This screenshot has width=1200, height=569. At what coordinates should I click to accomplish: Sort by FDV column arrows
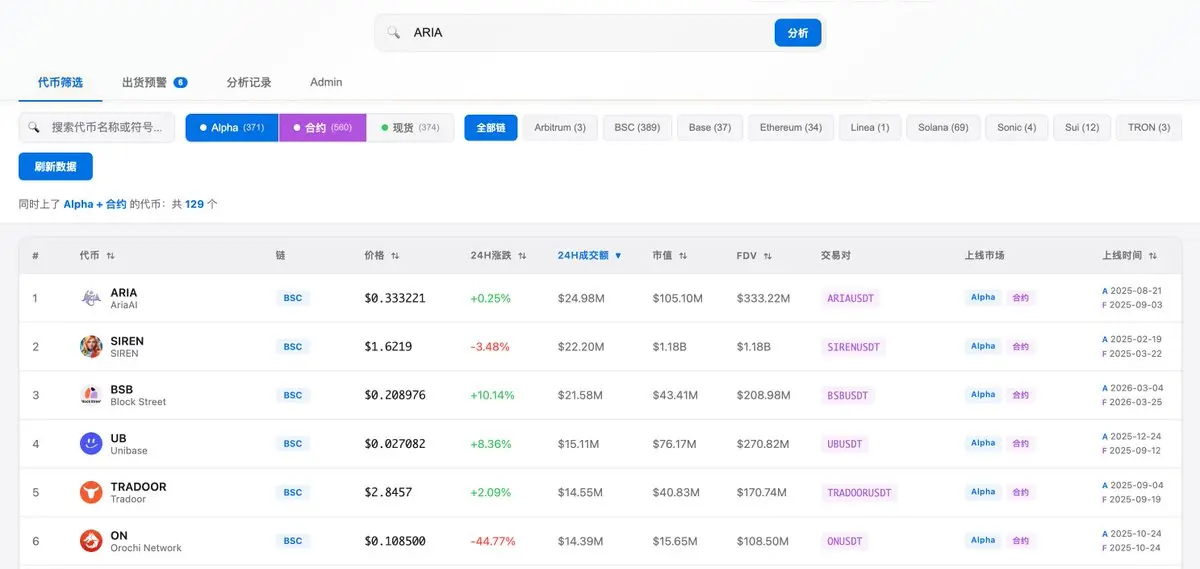(768, 256)
